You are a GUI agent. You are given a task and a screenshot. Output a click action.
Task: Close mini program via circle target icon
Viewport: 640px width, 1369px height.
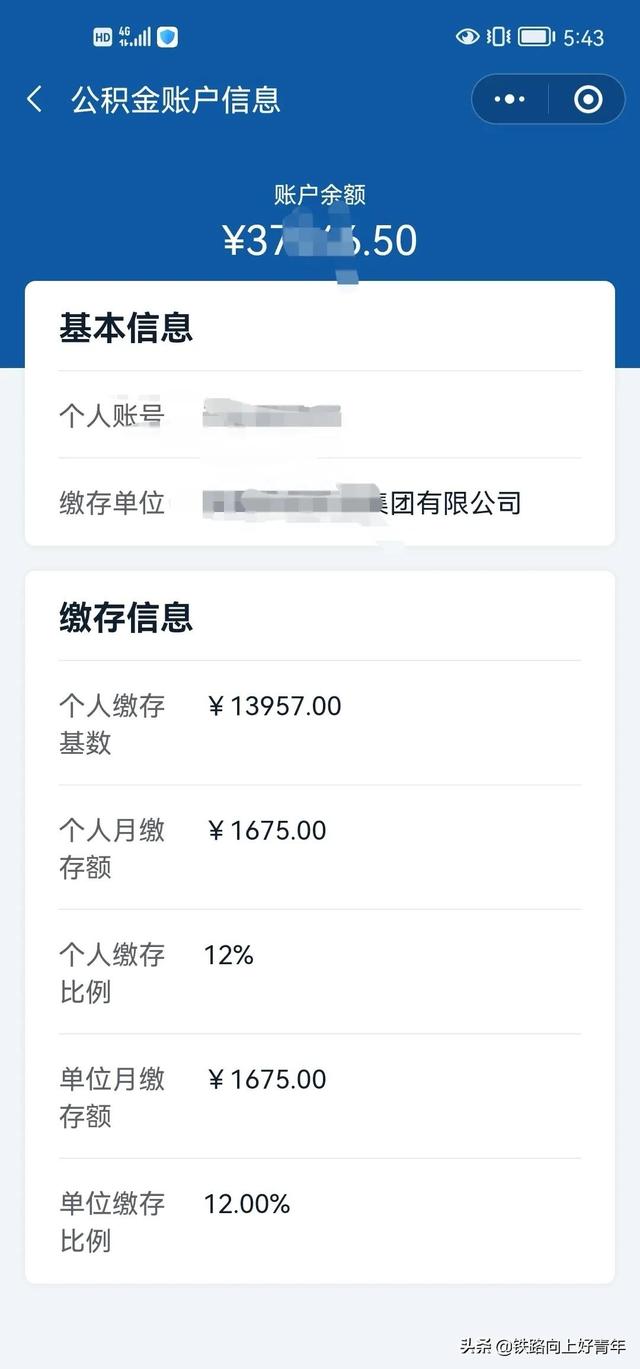[x=588, y=99]
